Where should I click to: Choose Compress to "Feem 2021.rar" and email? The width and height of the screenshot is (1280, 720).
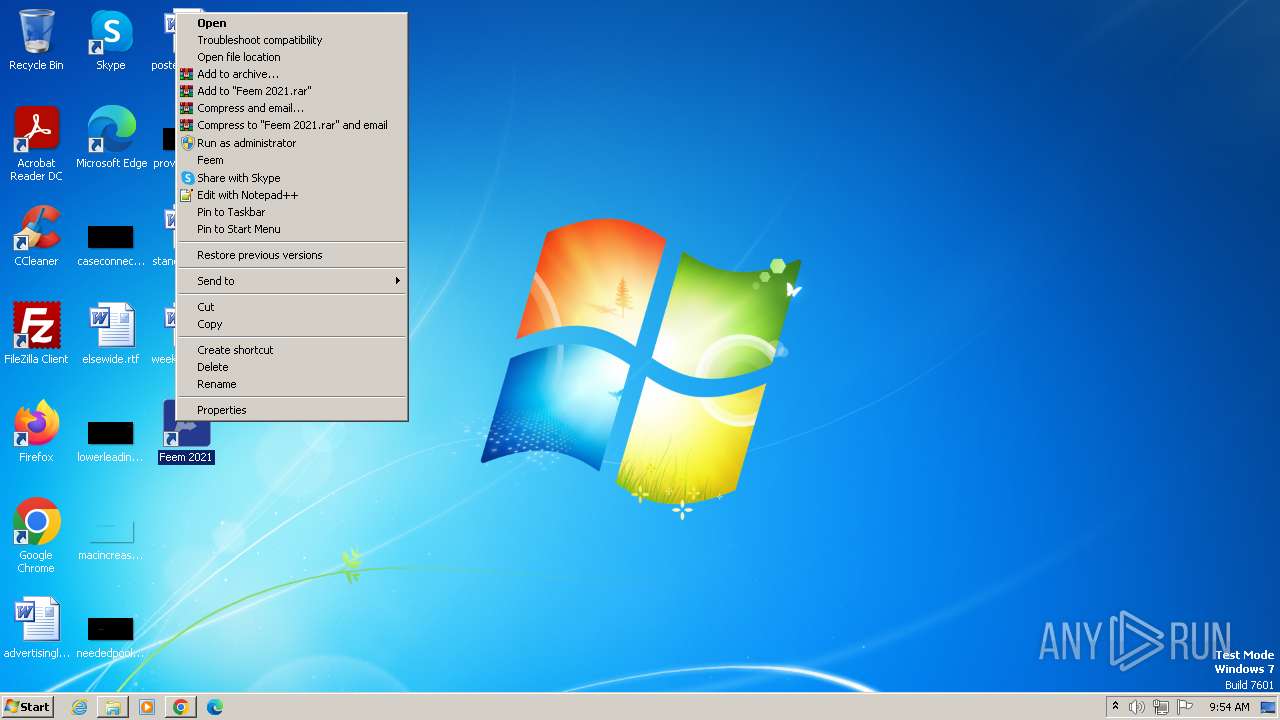pos(292,125)
